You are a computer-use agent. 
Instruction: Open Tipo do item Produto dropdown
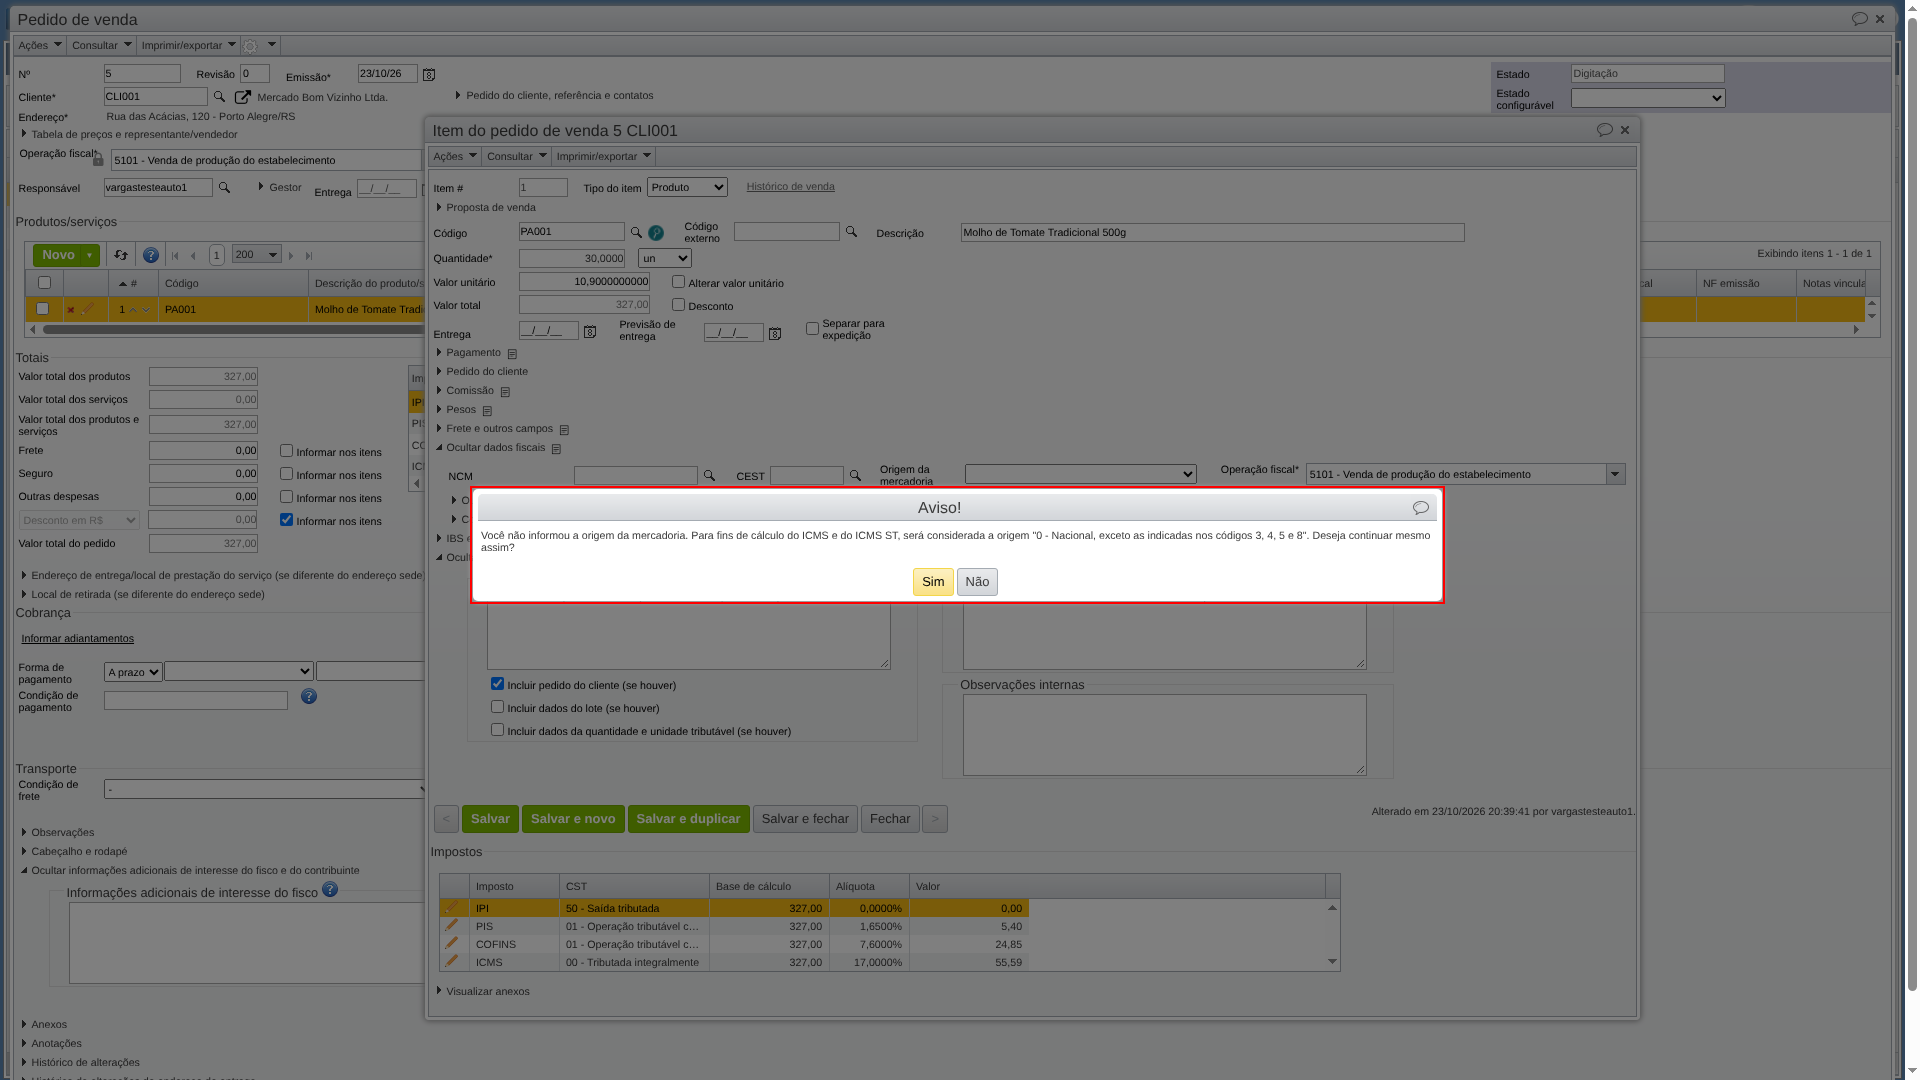click(x=687, y=187)
